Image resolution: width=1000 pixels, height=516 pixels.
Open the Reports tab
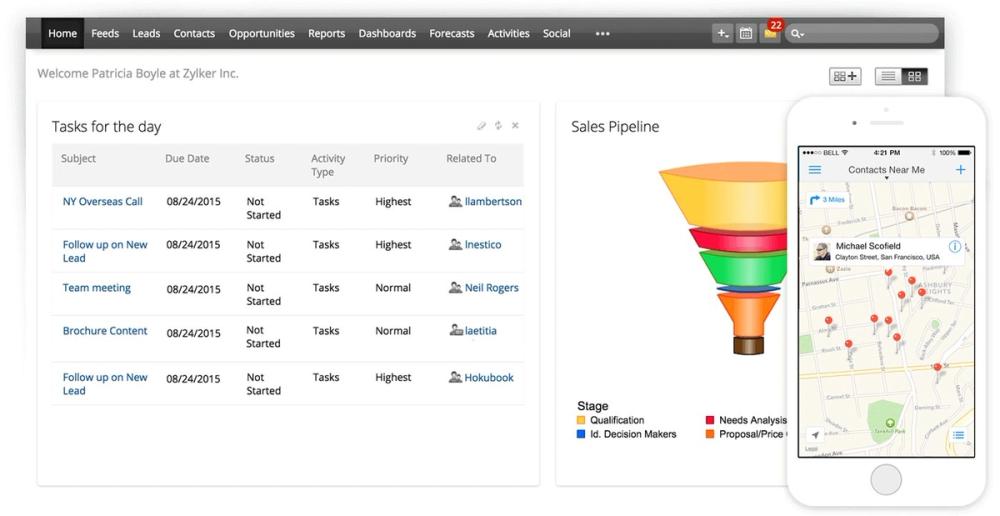click(x=327, y=33)
